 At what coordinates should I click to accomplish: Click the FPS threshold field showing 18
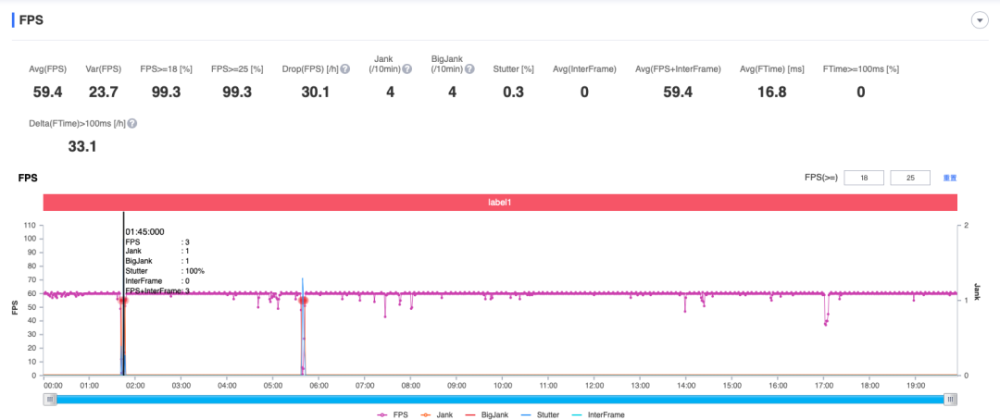[x=864, y=178]
